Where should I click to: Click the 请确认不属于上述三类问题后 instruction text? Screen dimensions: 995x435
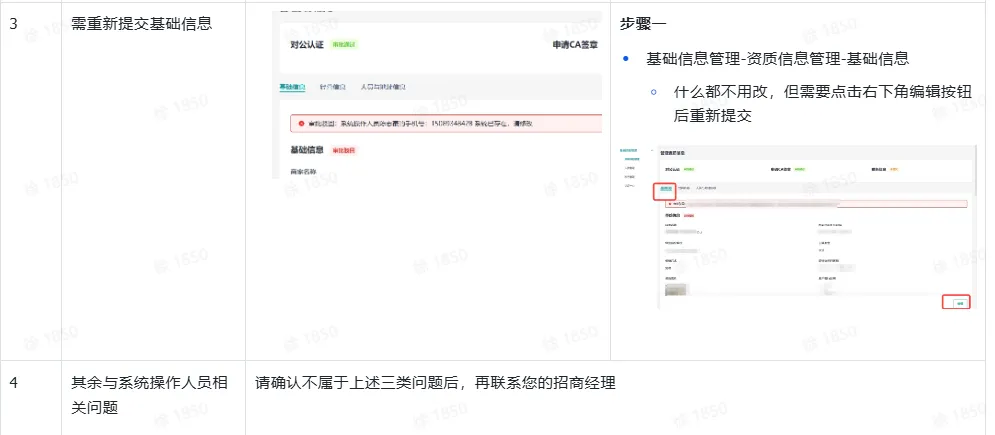(435, 384)
